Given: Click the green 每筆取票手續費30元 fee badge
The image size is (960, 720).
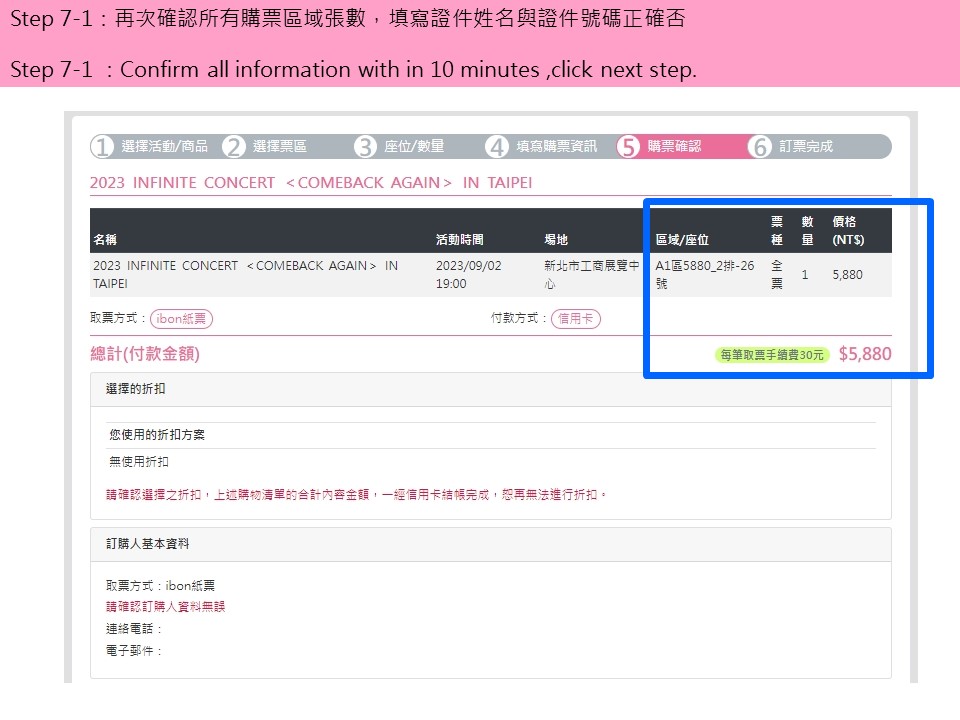Looking at the screenshot, I should tap(771, 355).
